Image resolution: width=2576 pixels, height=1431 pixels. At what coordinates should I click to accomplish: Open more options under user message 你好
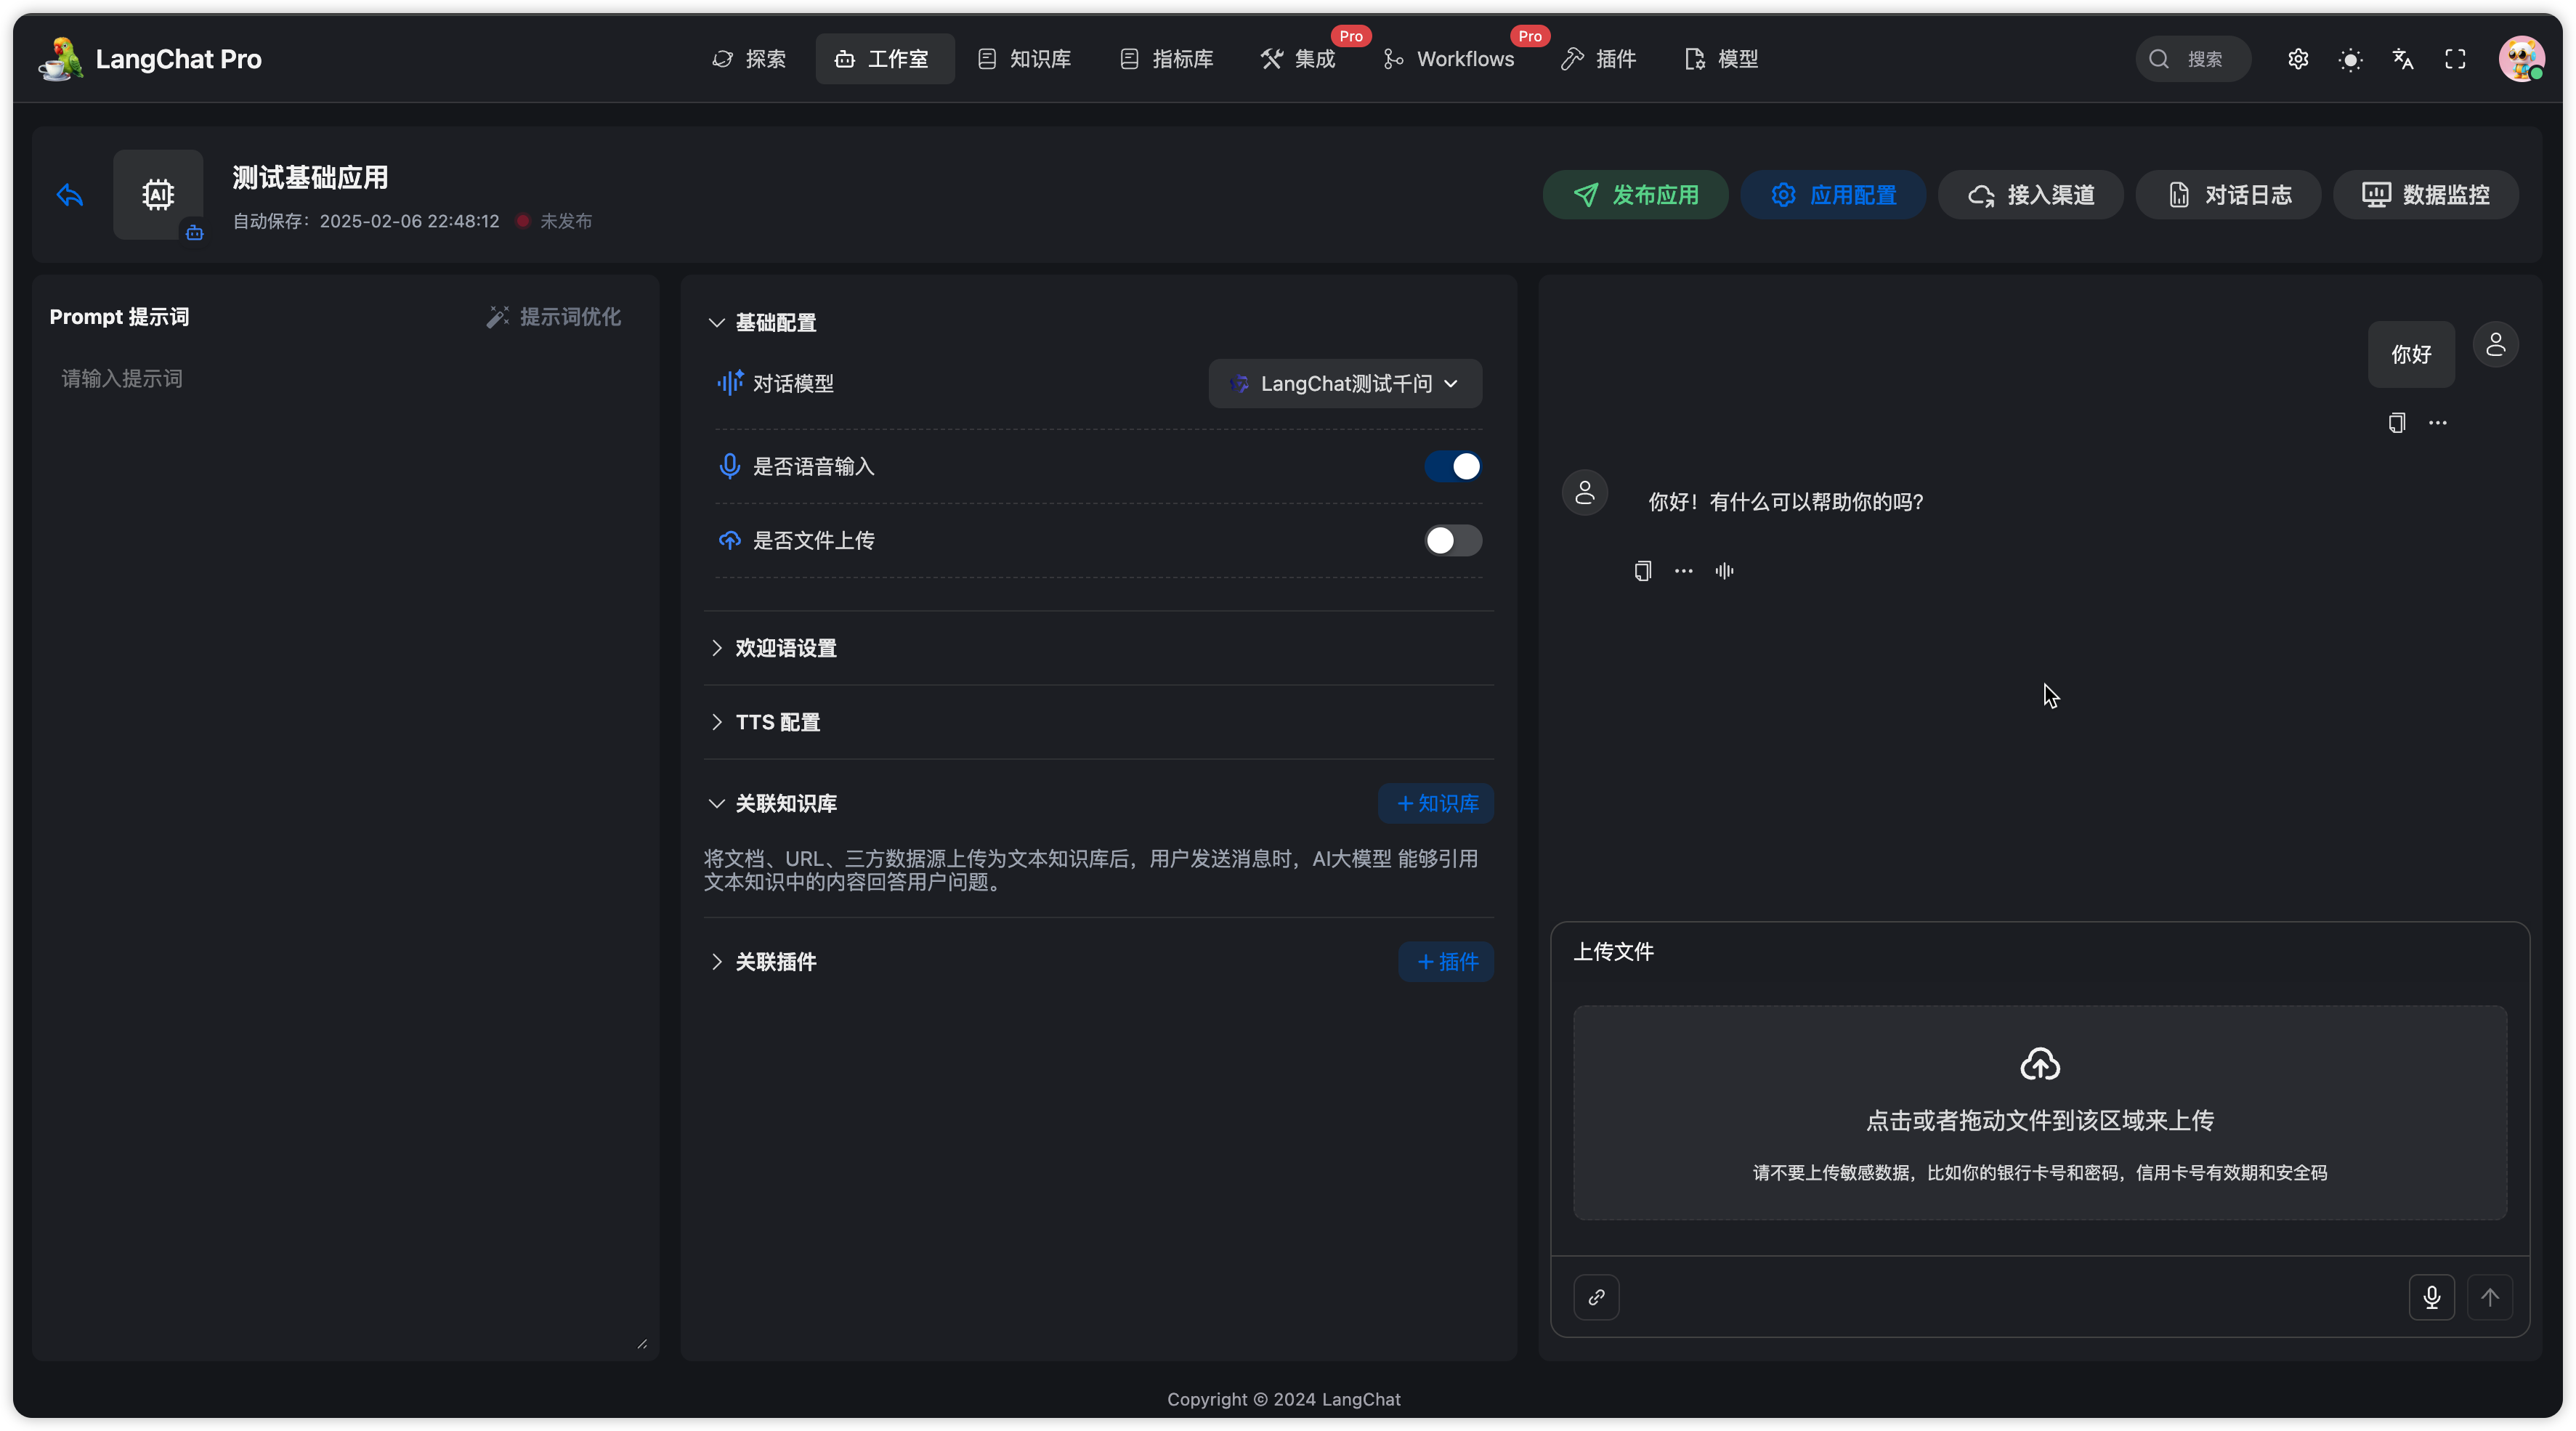2438,423
